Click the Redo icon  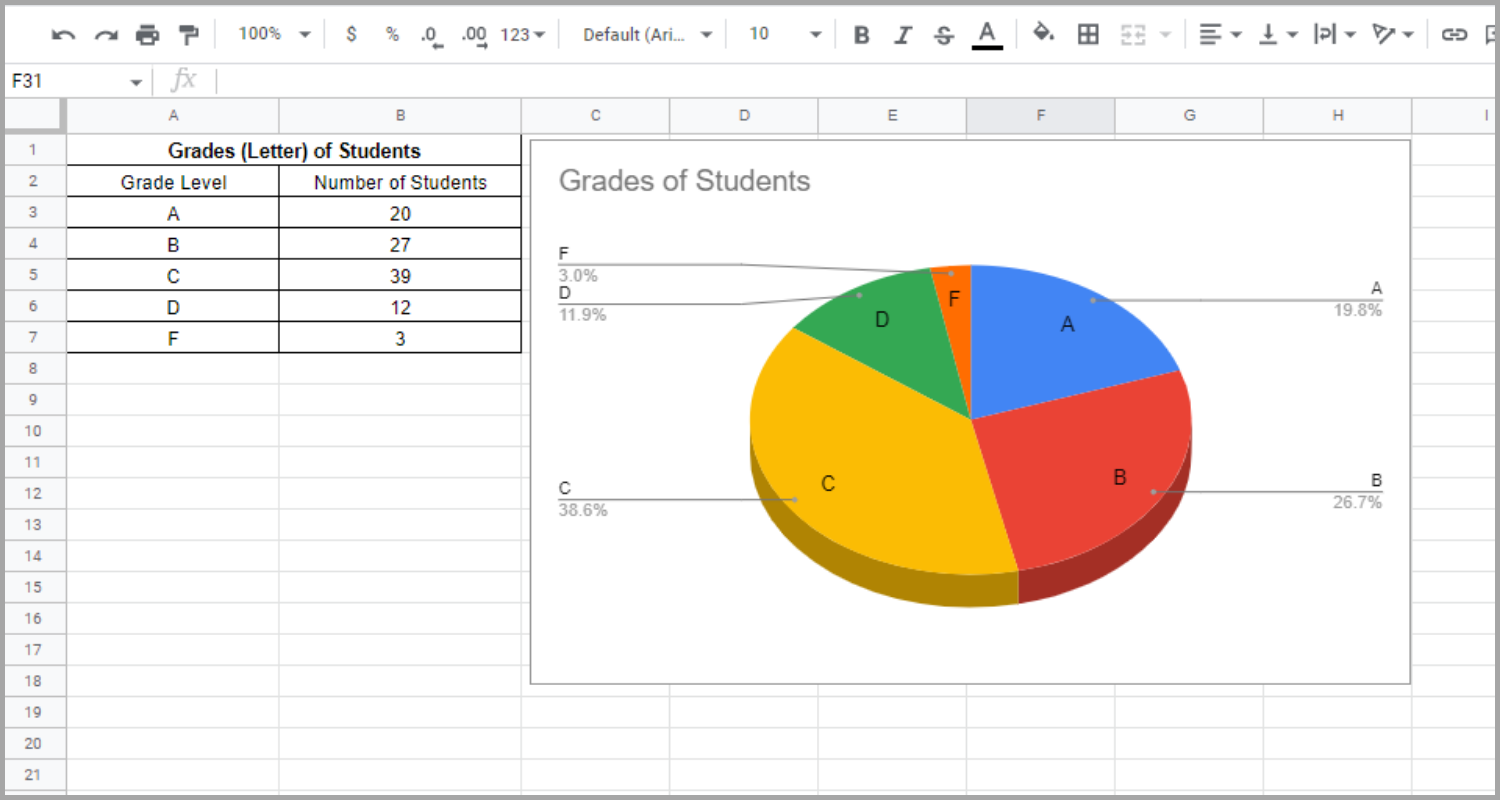click(x=105, y=33)
